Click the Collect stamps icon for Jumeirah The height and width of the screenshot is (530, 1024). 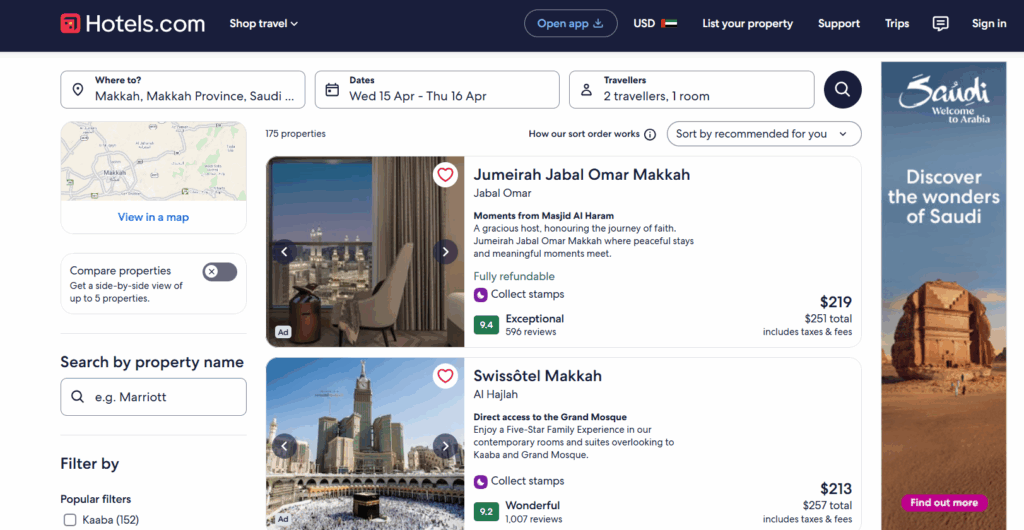pyautogui.click(x=481, y=294)
